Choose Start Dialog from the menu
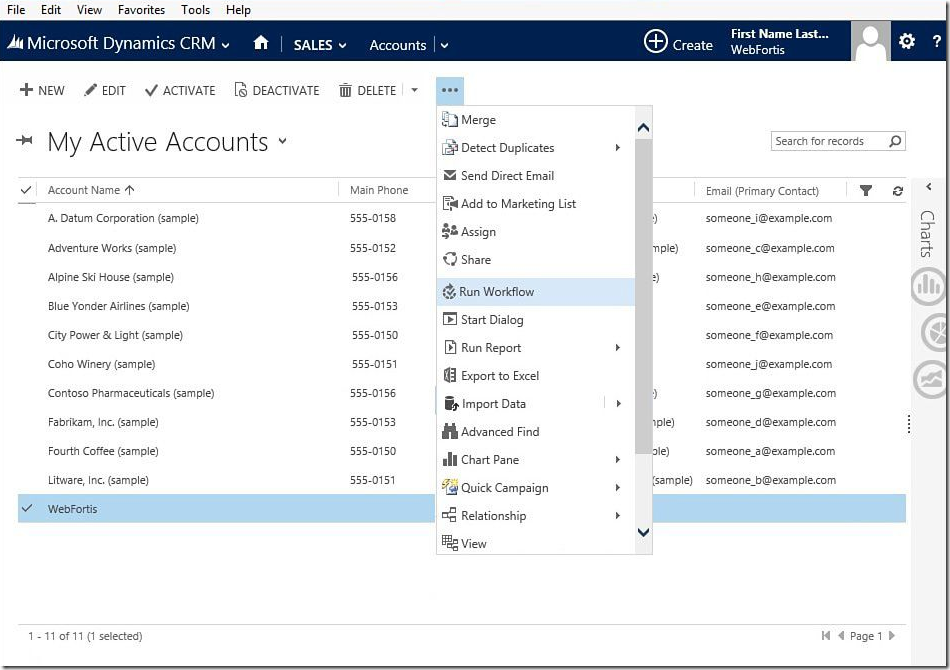The width and height of the screenshot is (950, 670). click(536, 319)
